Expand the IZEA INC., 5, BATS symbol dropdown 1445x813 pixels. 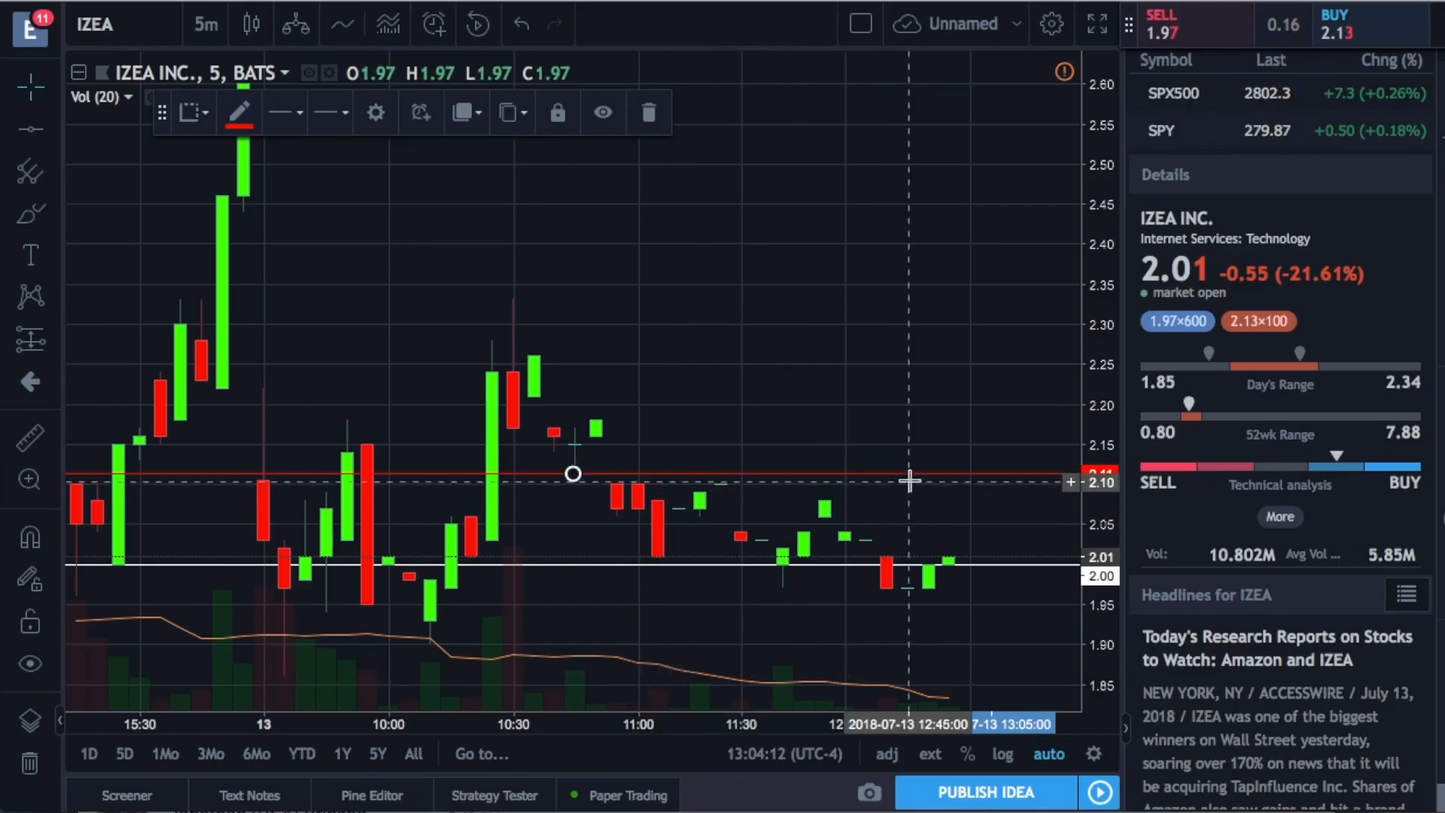[285, 72]
